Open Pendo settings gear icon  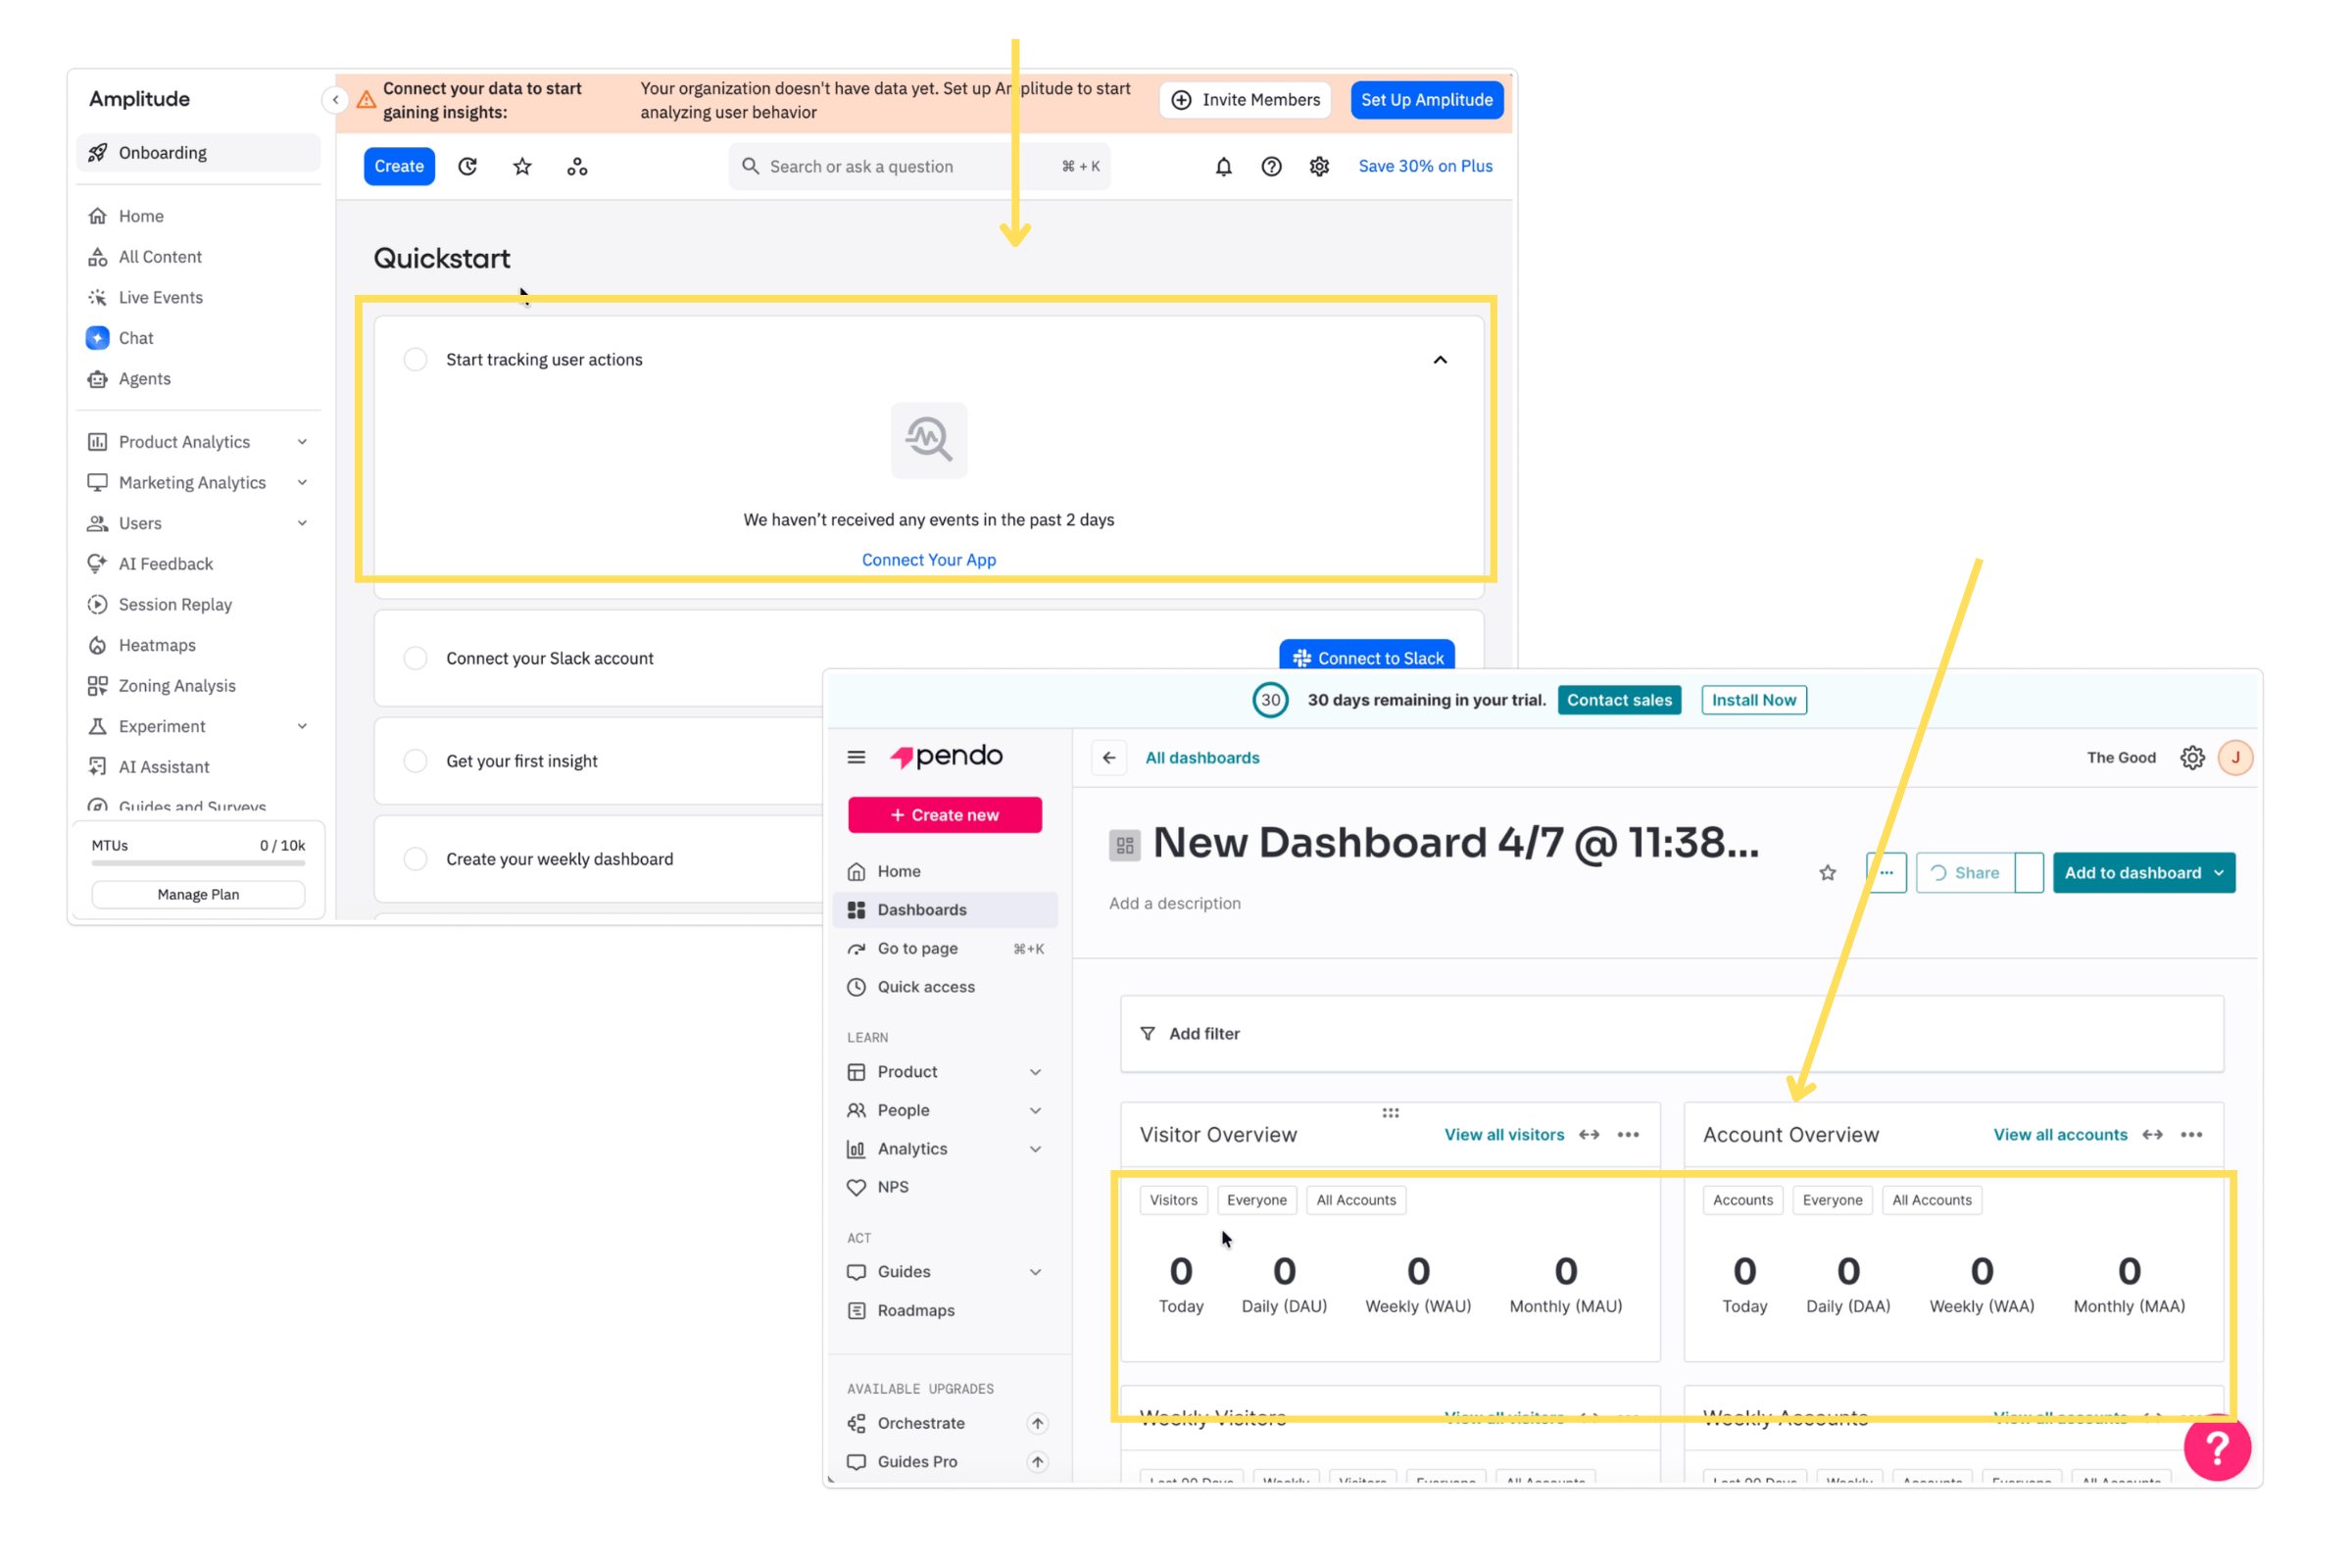(x=2192, y=758)
